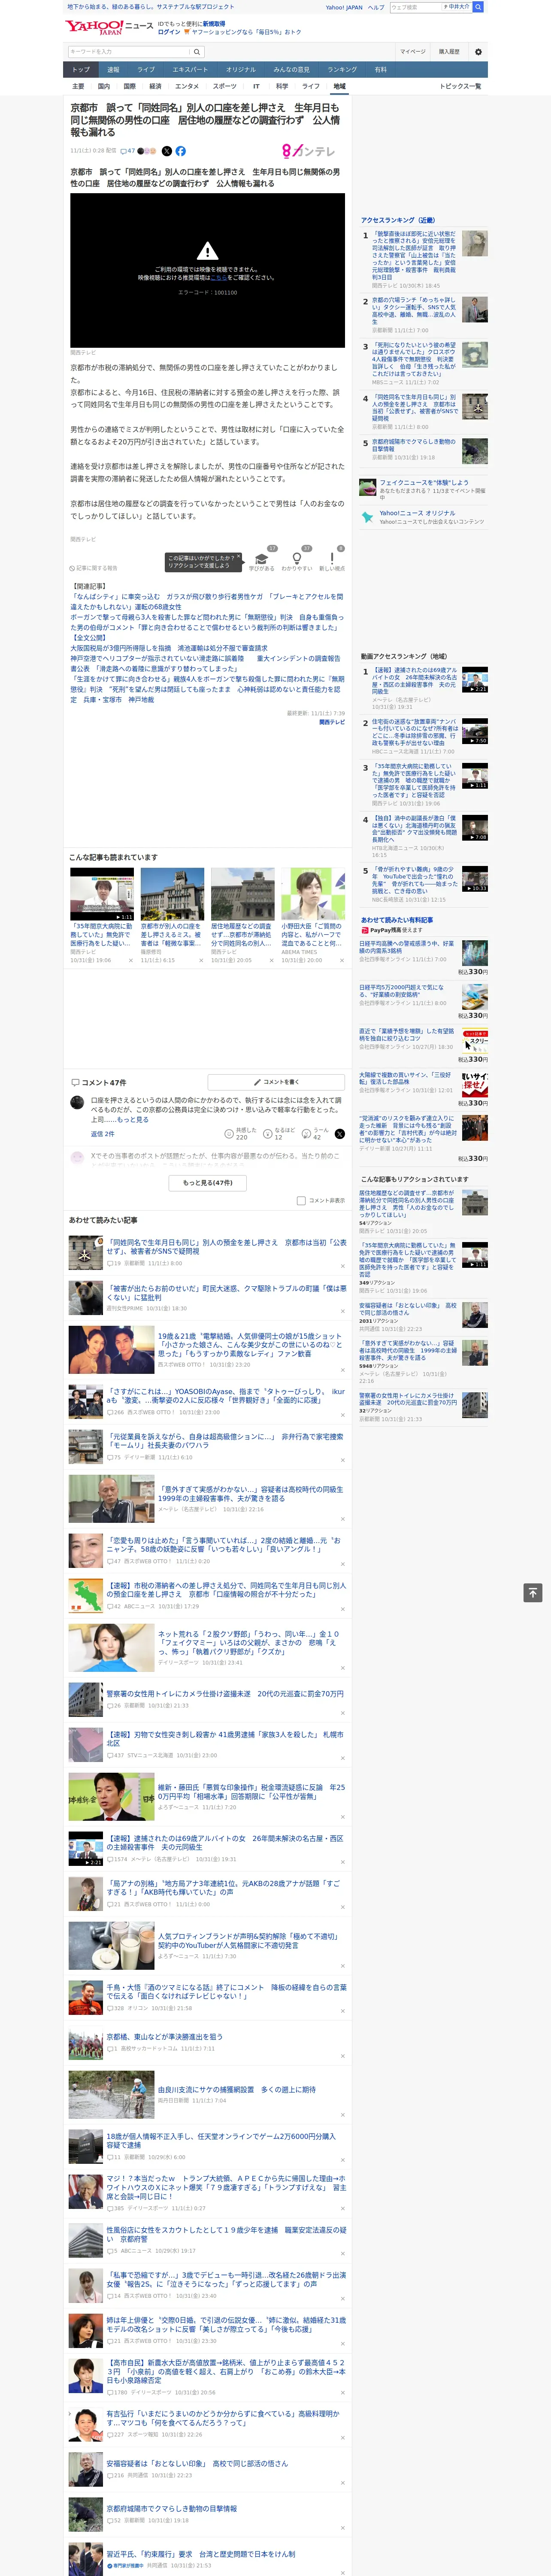The height and width of the screenshot is (2576, 551).
Task: Open article '警察署の女性用トイレにカメラ仕掛け'
Action: click(225, 1695)
